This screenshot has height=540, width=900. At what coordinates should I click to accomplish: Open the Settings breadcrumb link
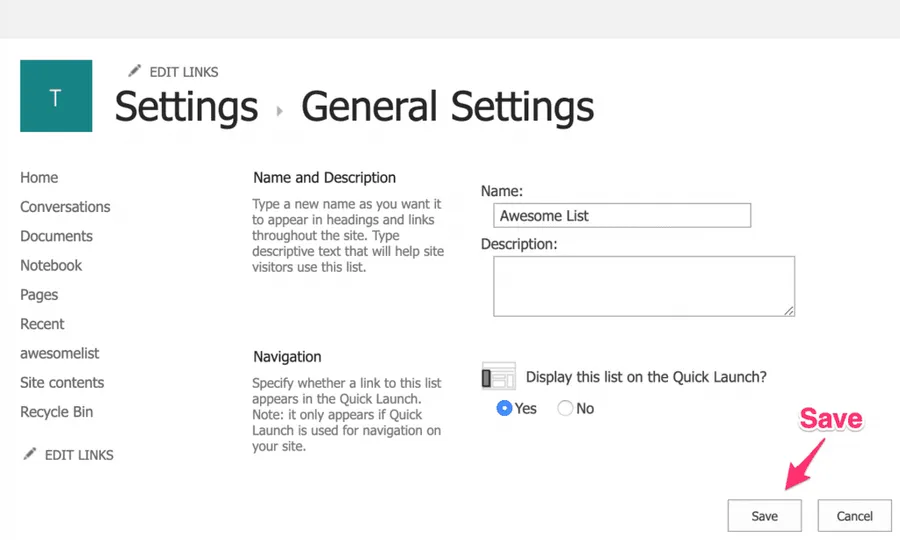[186, 107]
